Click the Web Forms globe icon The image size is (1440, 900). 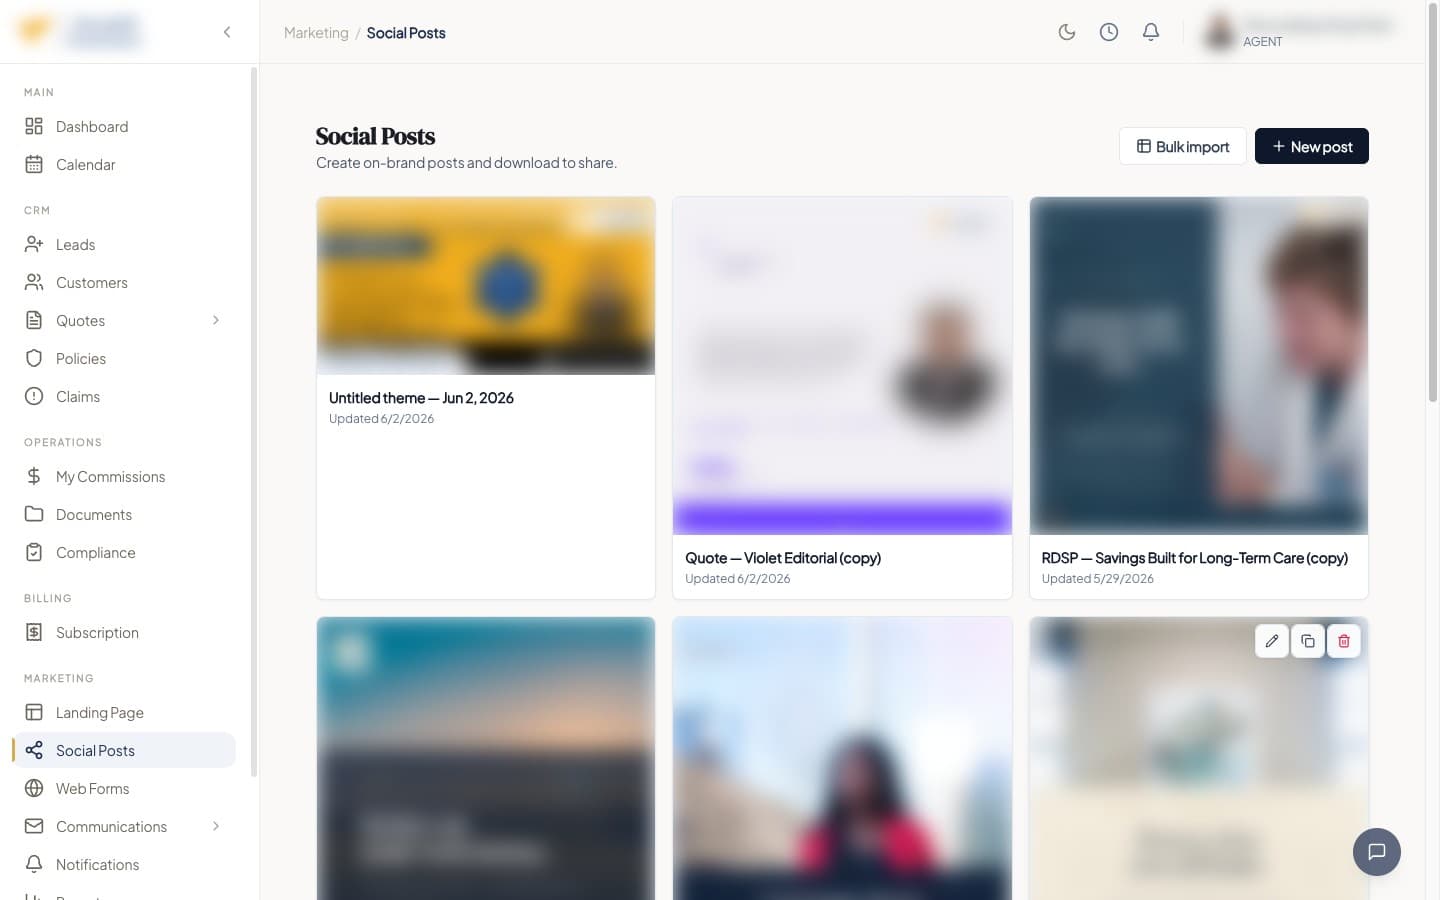coord(34,788)
